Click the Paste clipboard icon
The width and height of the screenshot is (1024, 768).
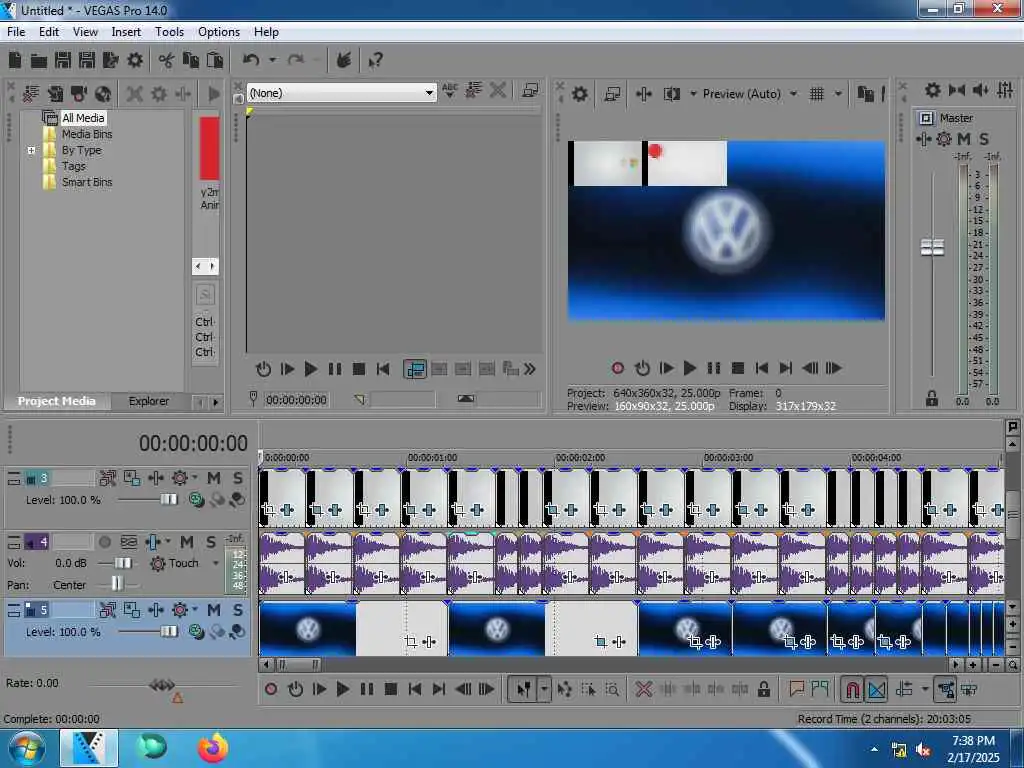pyautogui.click(x=214, y=60)
